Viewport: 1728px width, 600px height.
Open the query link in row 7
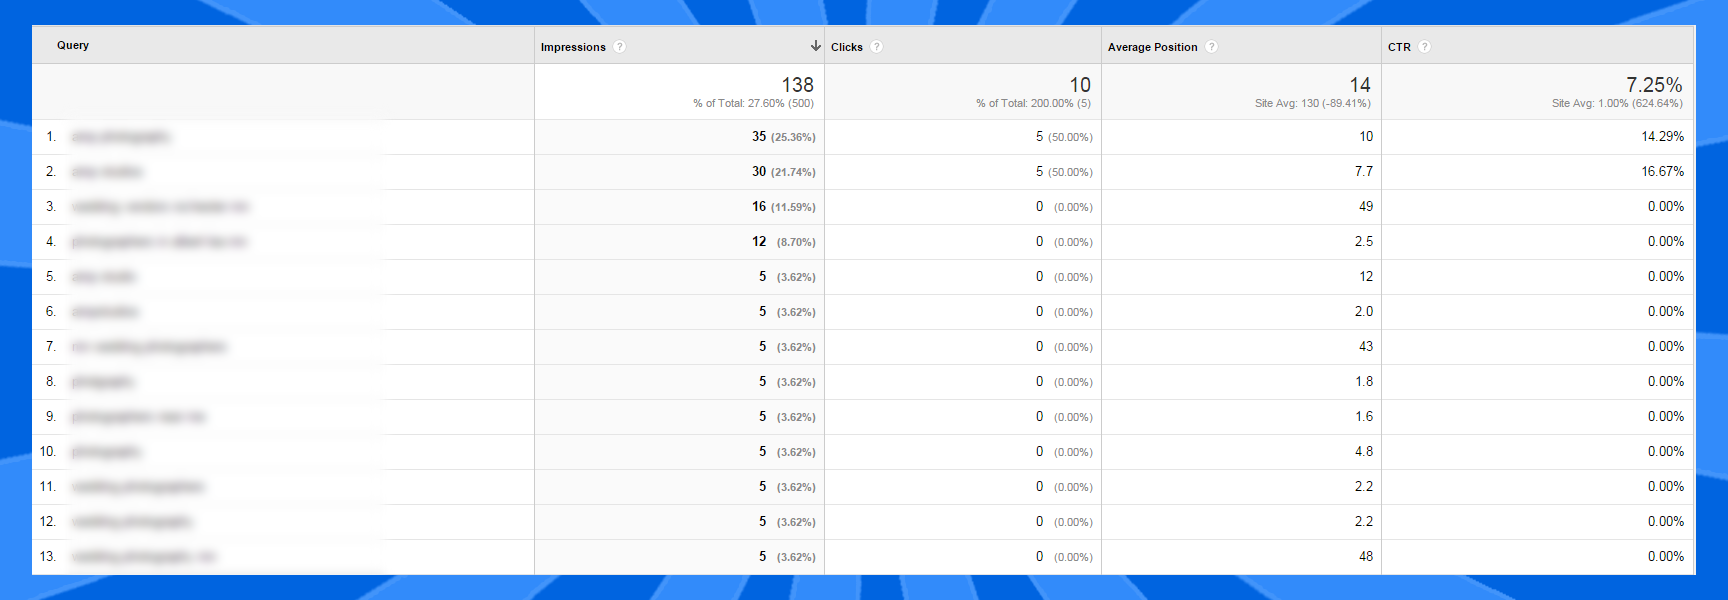[x=149, y=347]
